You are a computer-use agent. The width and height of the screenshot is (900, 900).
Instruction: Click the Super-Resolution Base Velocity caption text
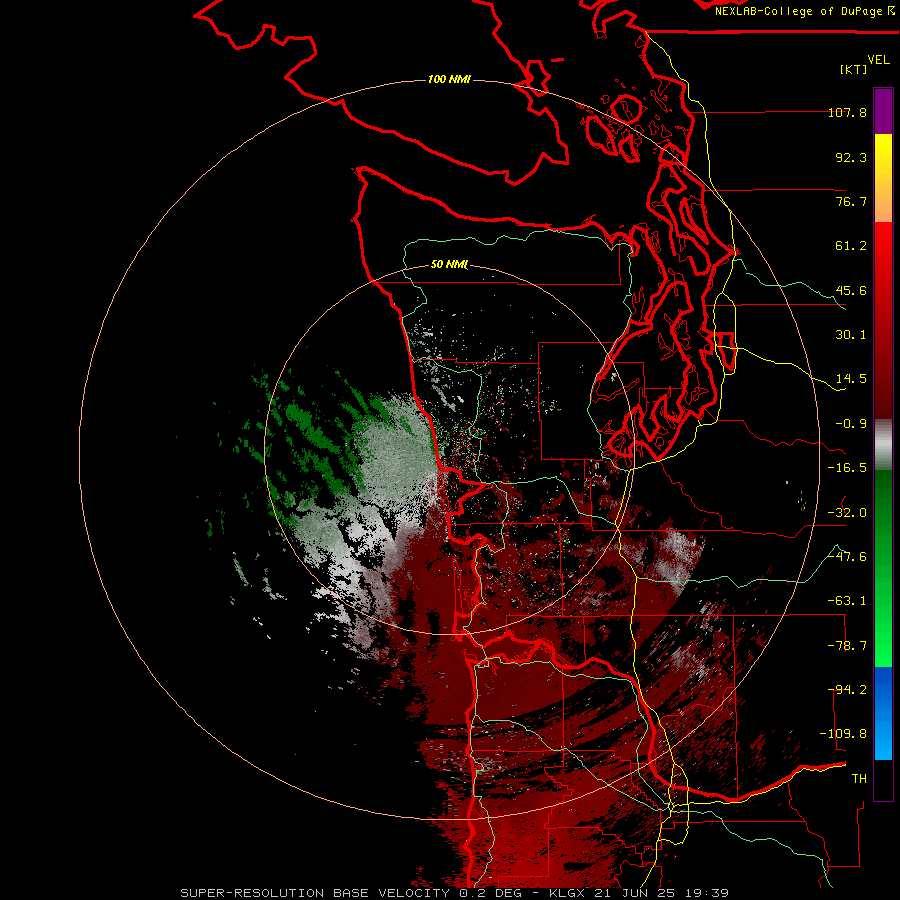click(455, 893)
